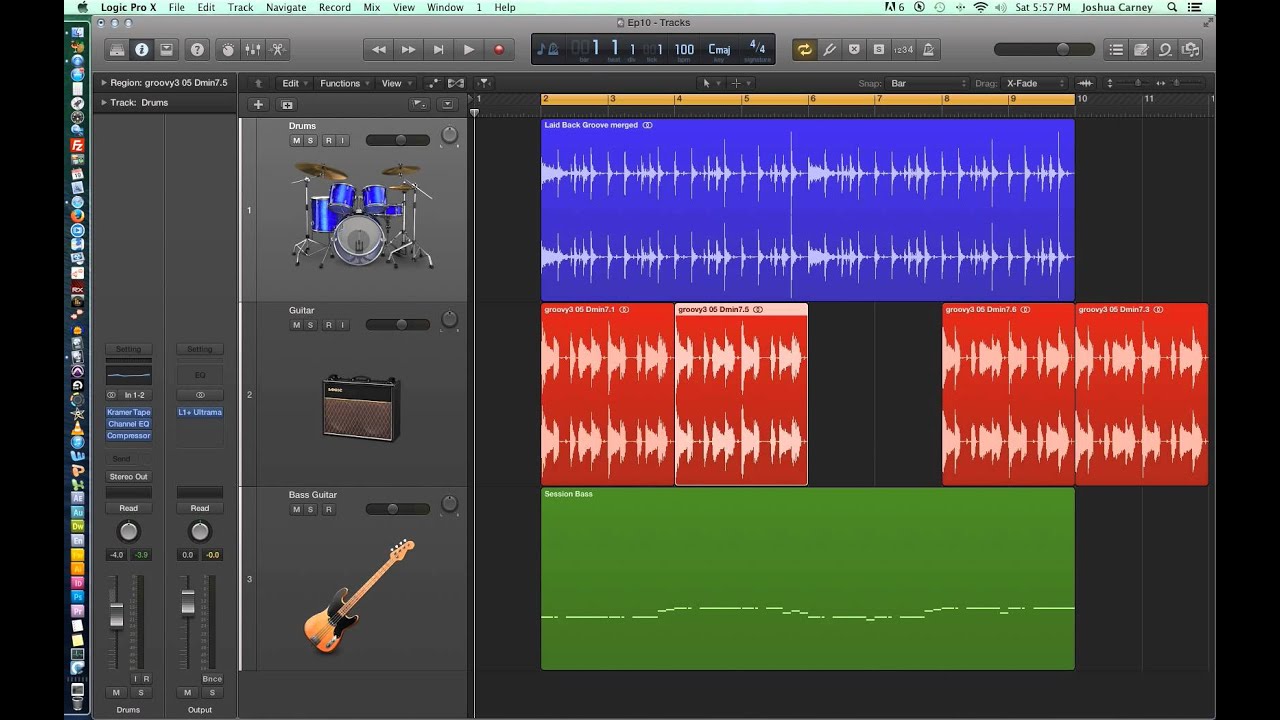
Task: Open the Navigate menu
Action: coord(286,7)
